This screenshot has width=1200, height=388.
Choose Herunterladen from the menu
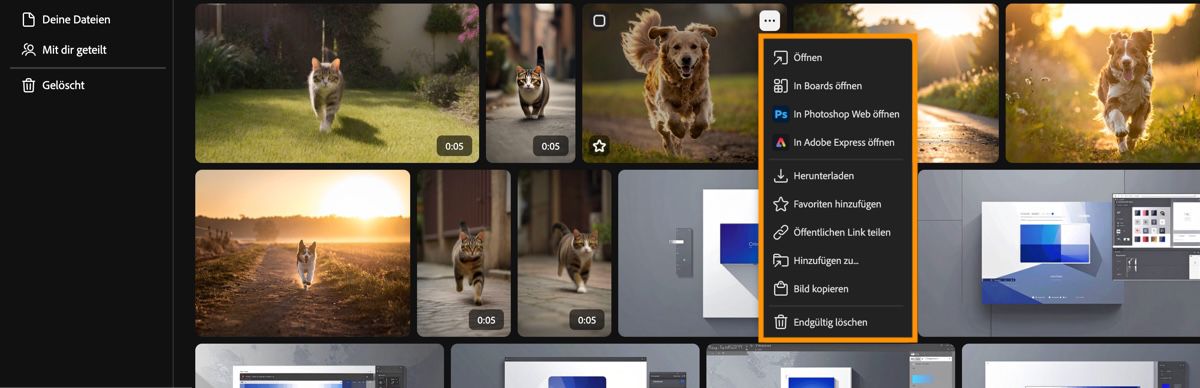(x=838, y=176)
